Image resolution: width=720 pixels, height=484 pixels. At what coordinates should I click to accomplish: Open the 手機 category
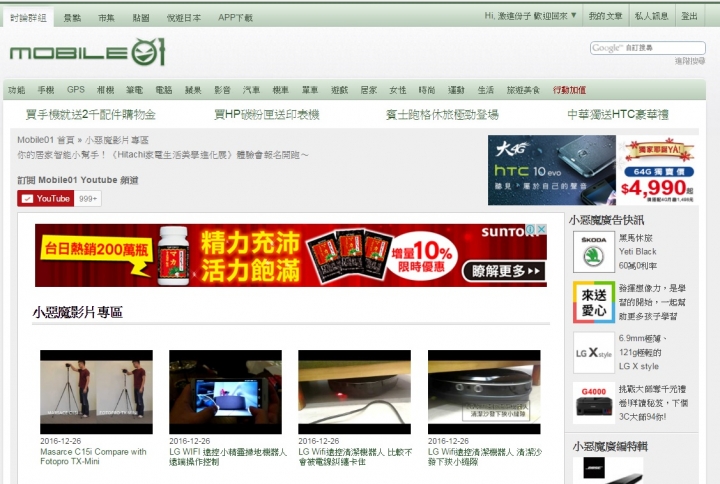point(46,90)
